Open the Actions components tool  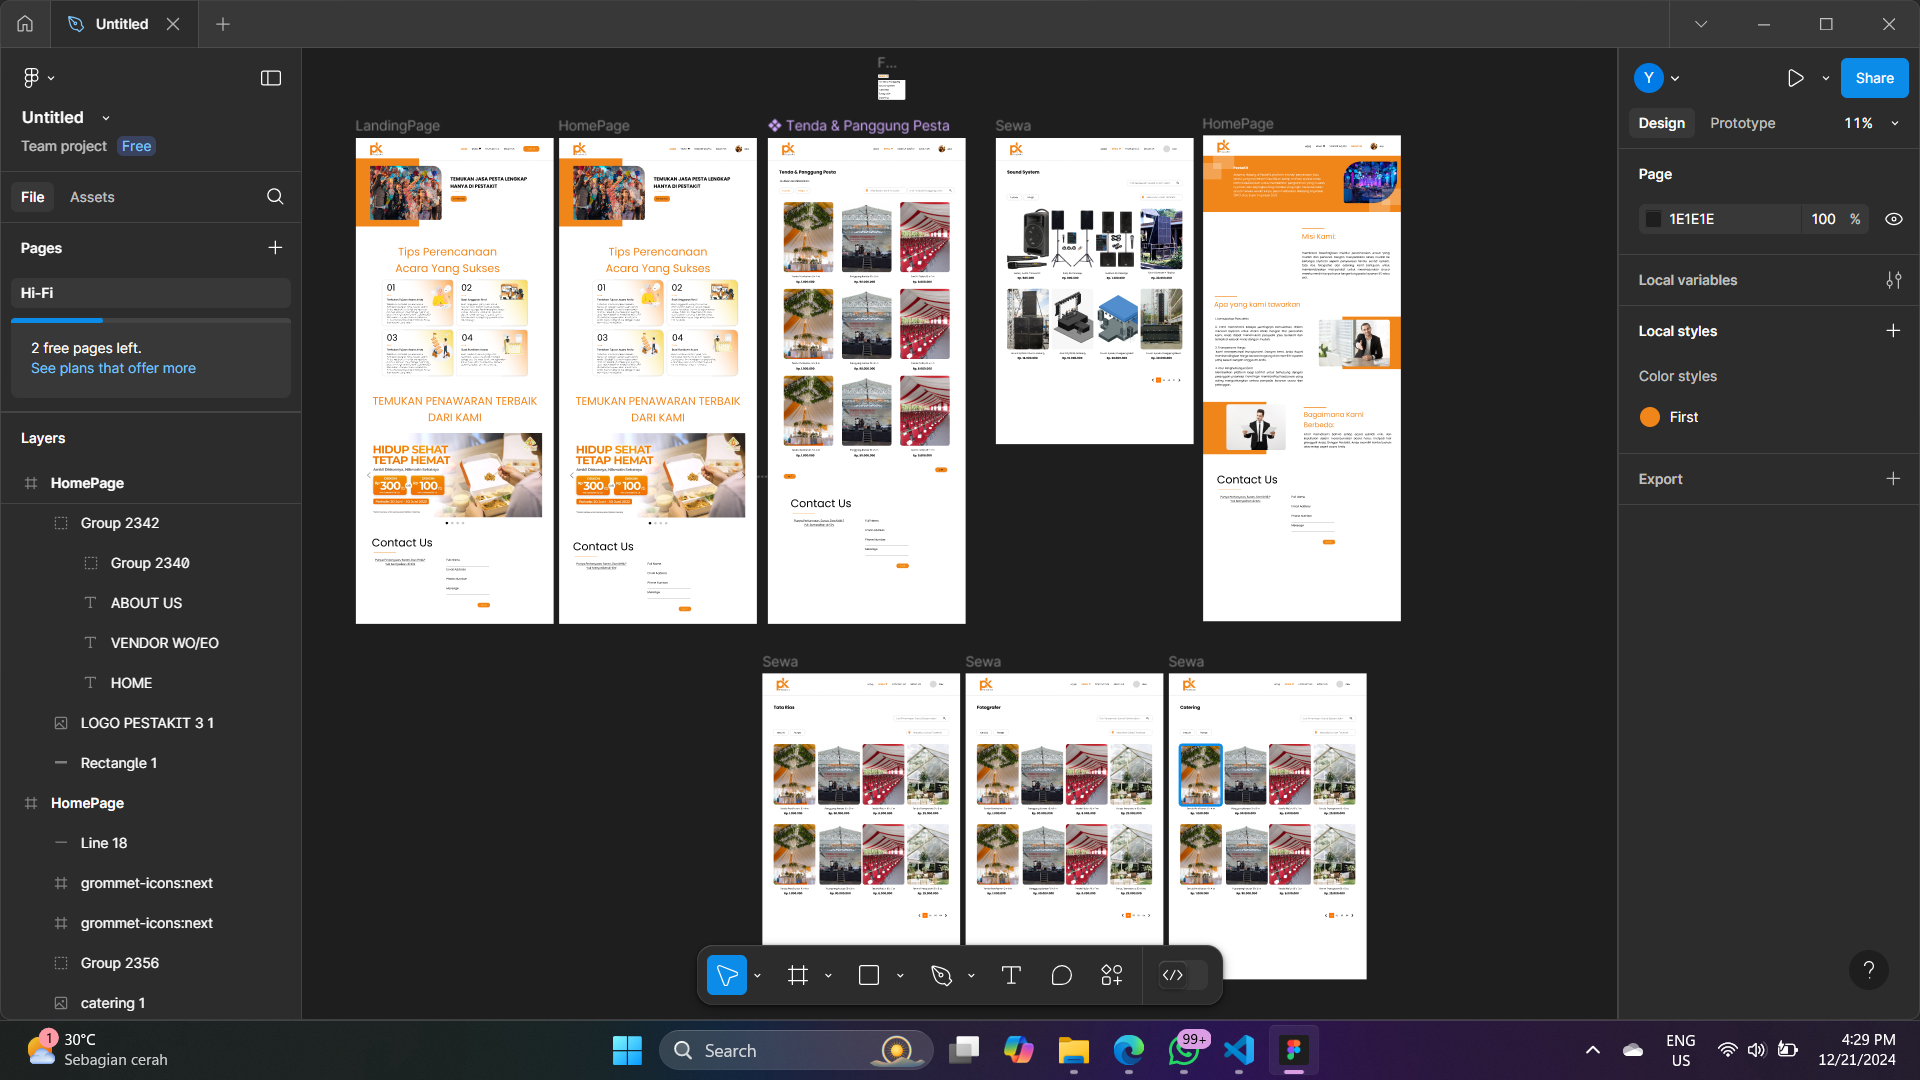(x=1112, y=975)
